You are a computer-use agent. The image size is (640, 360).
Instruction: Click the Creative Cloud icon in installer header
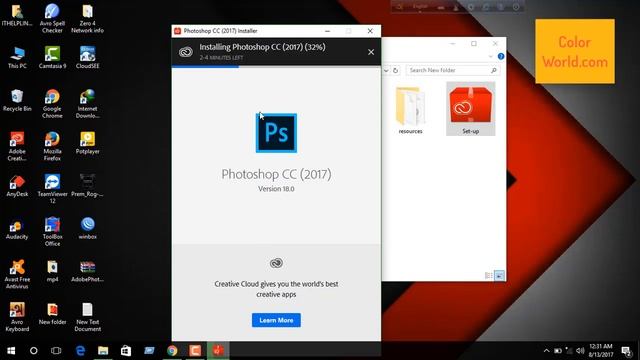click(186, 52)
